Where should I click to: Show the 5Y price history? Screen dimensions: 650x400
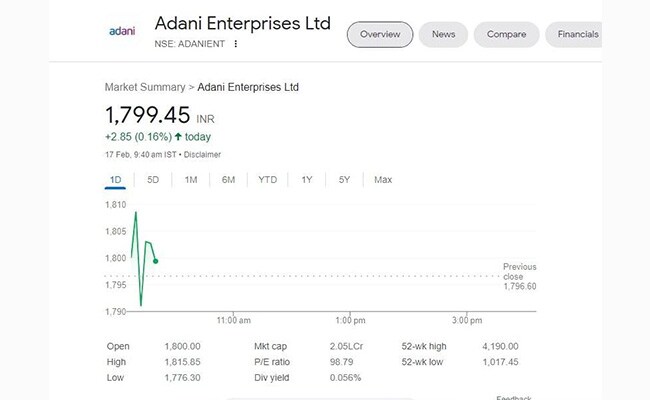point(344,180)
